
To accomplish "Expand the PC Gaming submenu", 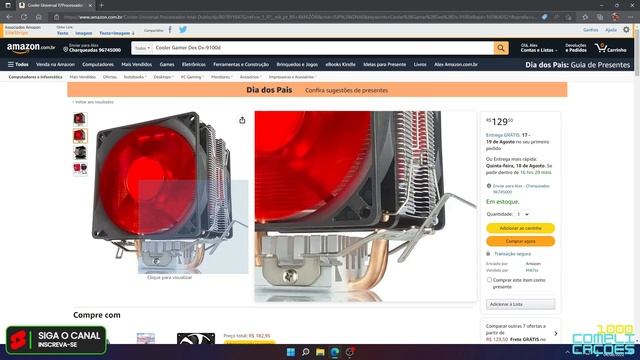I will [192, 77].
